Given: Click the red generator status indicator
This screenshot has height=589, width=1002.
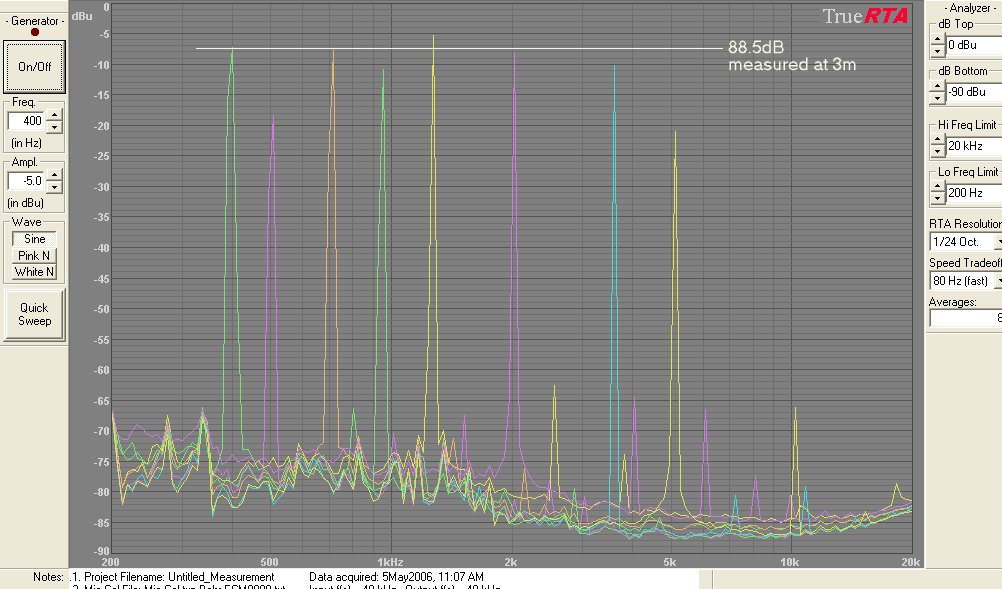Looking at the screenshot, I should tap(35, 33).
